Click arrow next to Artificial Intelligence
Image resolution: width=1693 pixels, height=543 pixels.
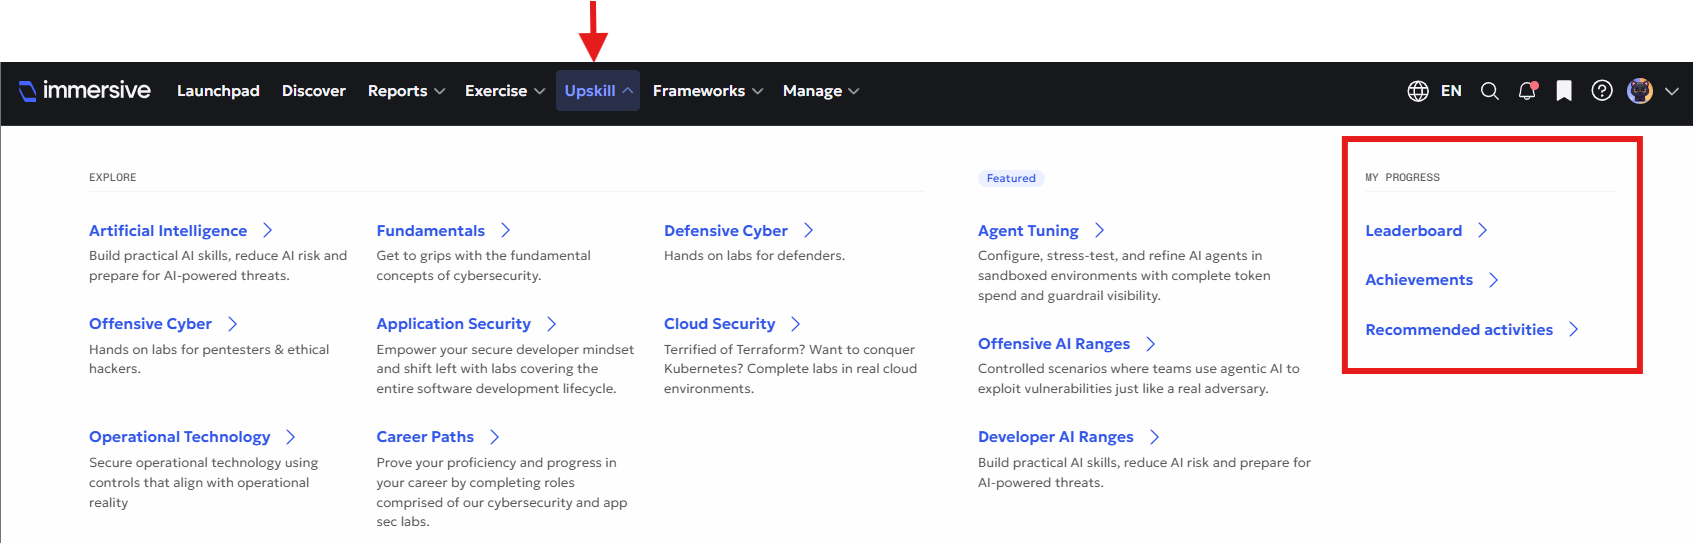point(267,230)
